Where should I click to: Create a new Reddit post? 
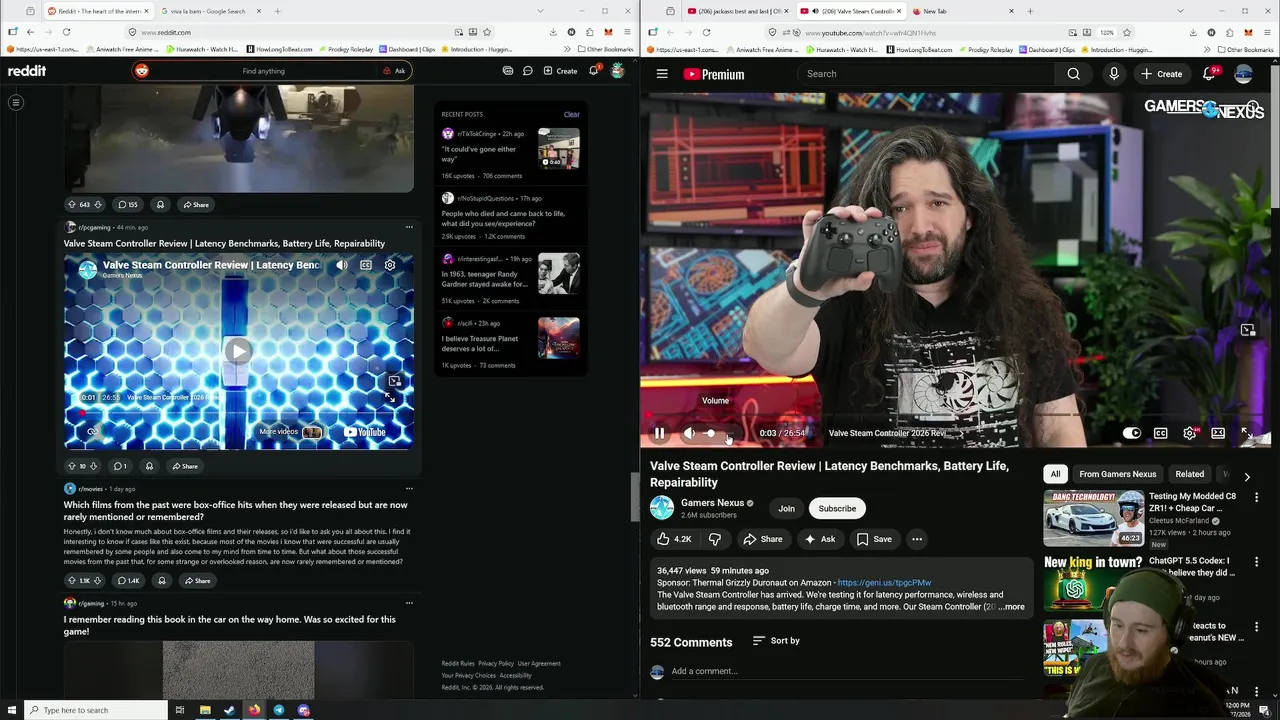[x=560, y=71]
